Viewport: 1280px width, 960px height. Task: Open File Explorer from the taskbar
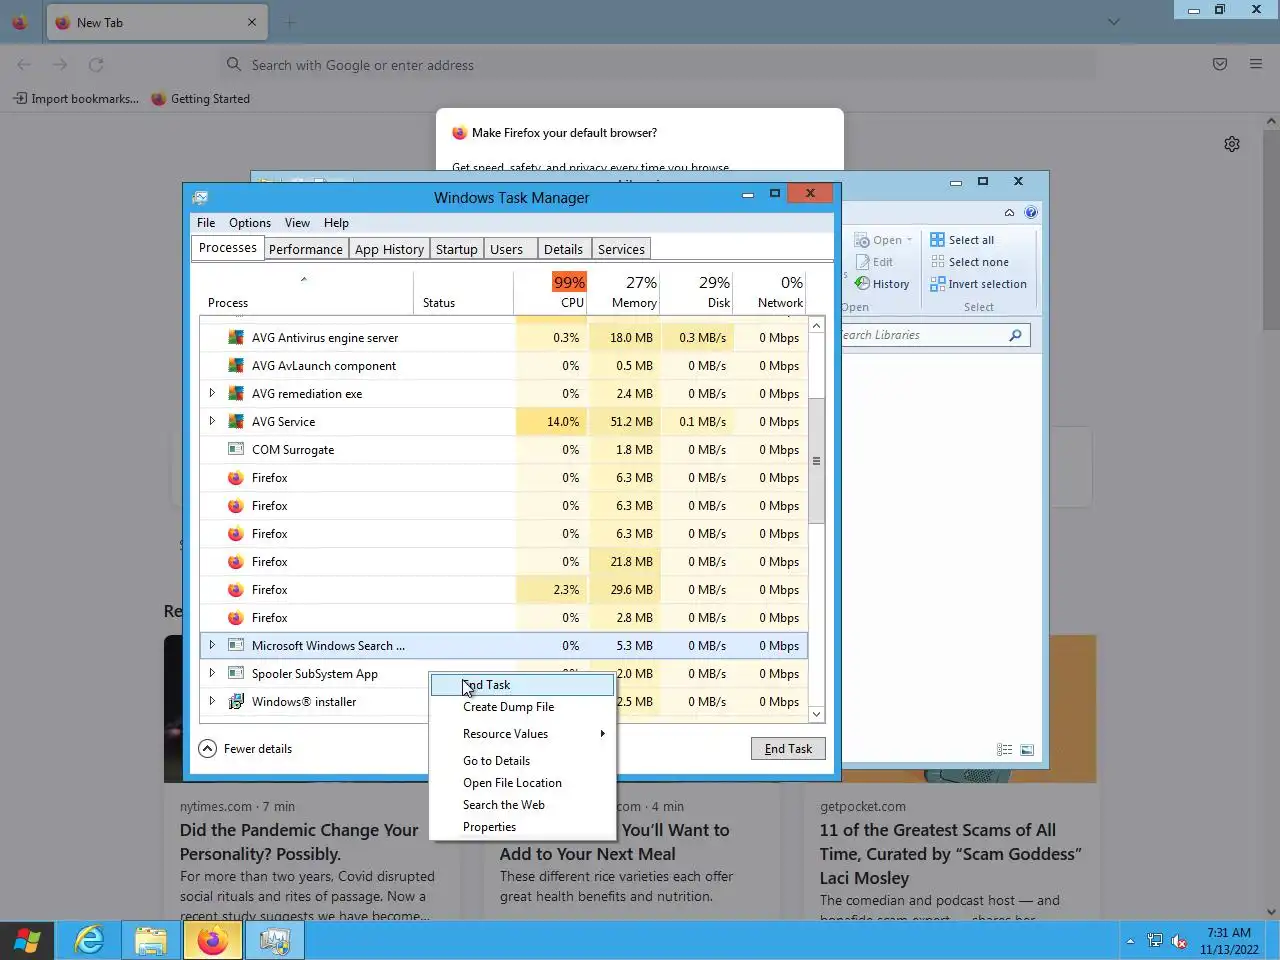pyautogui.click(x=151, y=940)
